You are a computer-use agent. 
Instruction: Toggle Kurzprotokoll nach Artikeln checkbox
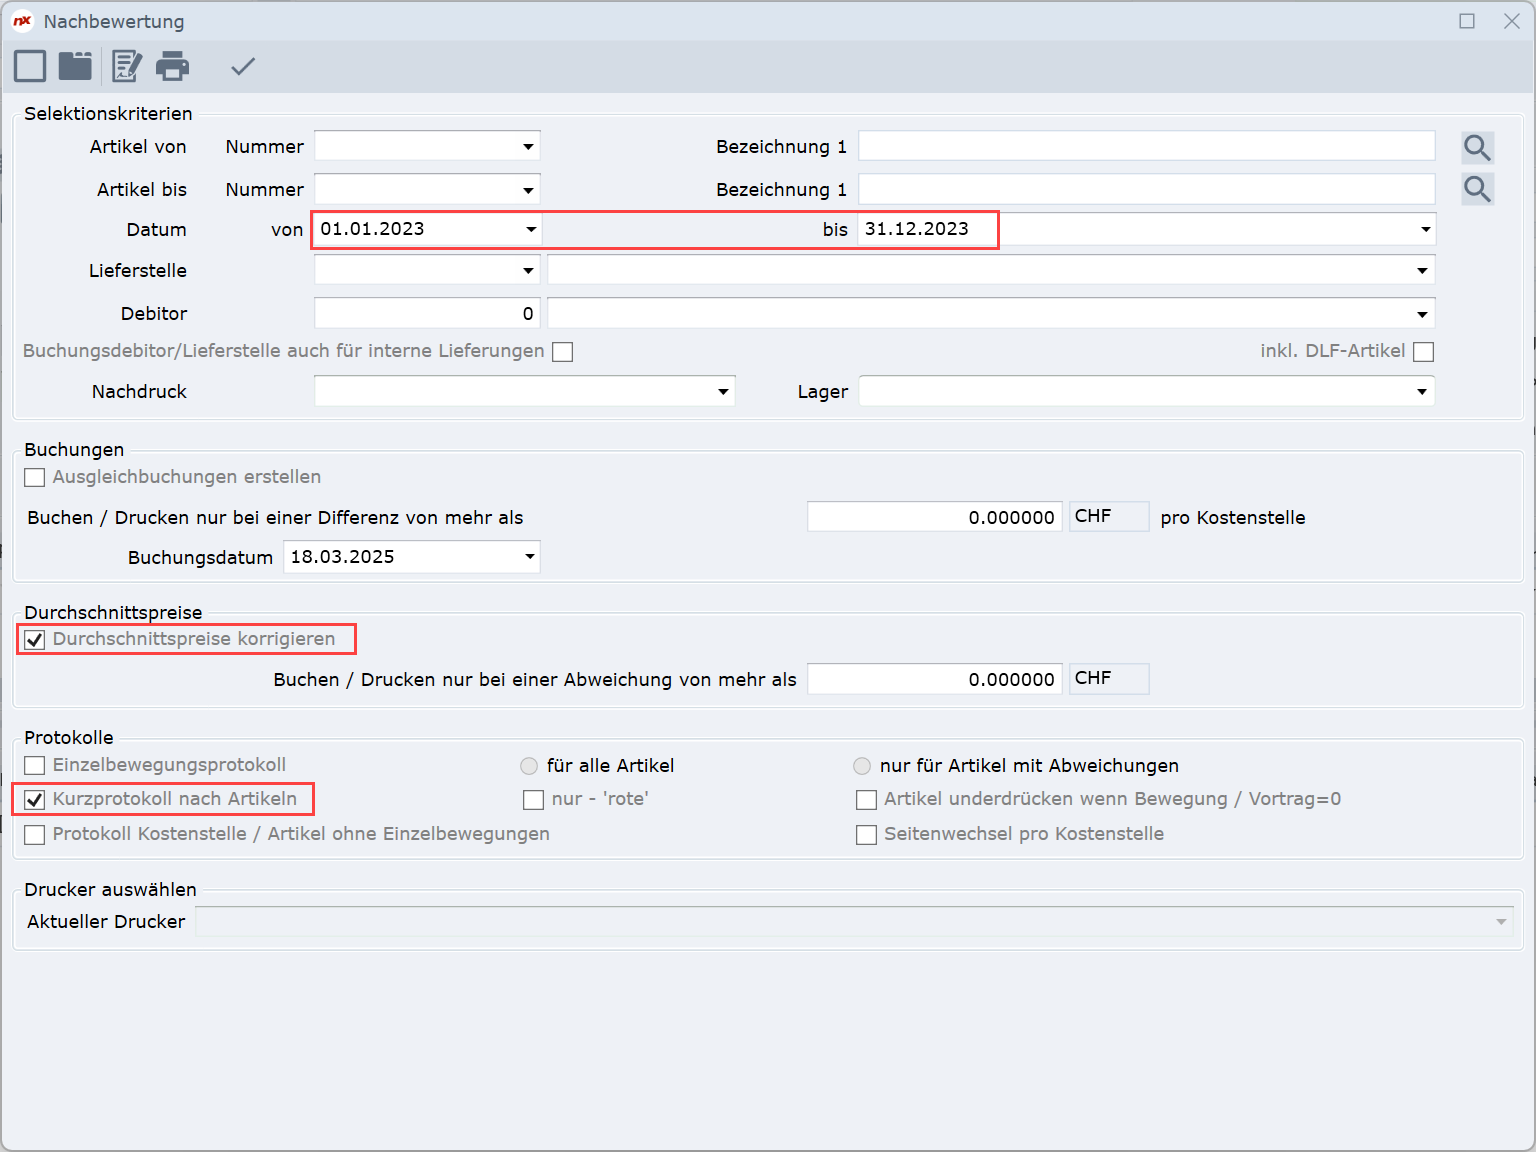[35, 800]
